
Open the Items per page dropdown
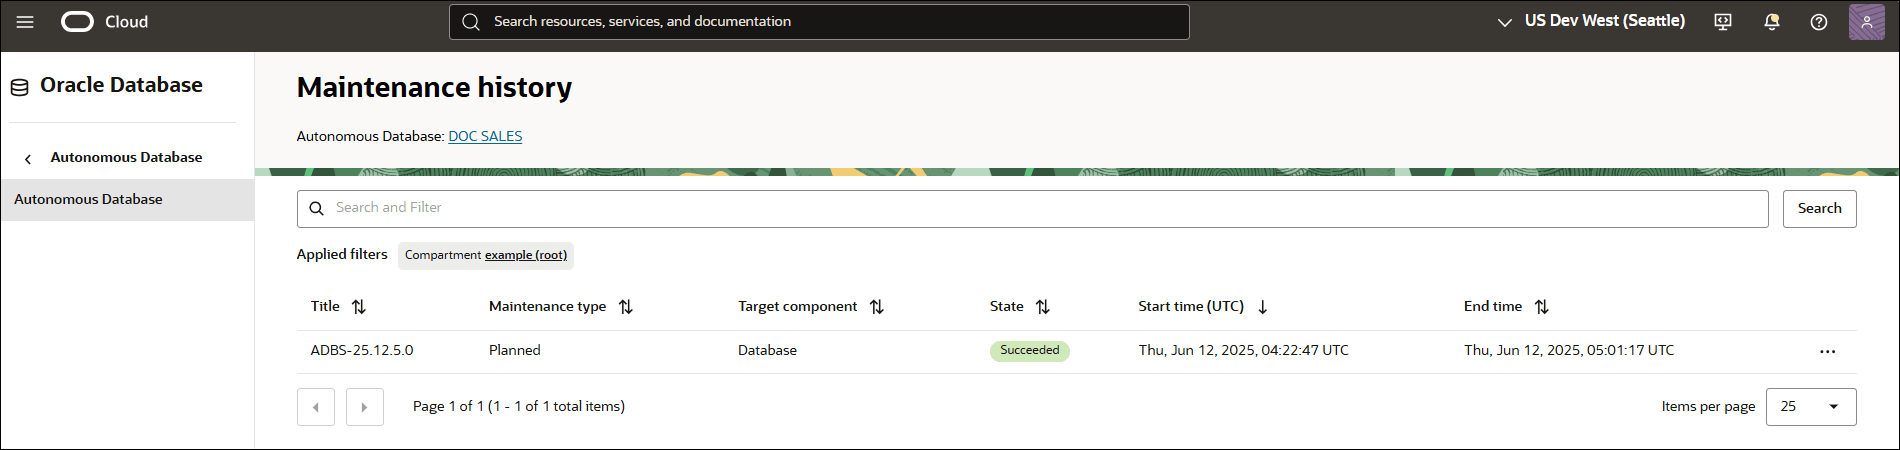(x=1810, y=407)
